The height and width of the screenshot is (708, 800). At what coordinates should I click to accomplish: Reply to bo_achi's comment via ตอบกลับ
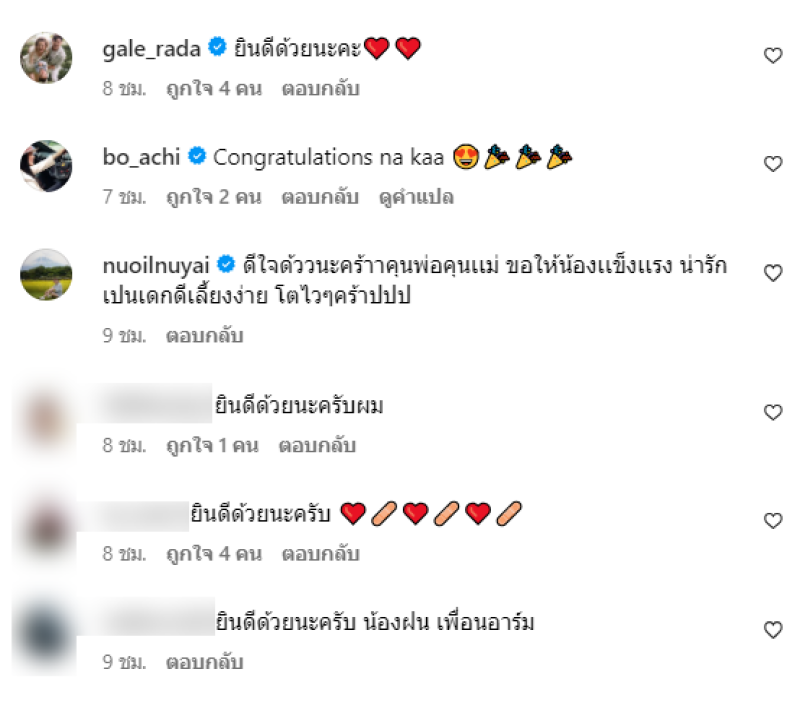click(320, 197)
